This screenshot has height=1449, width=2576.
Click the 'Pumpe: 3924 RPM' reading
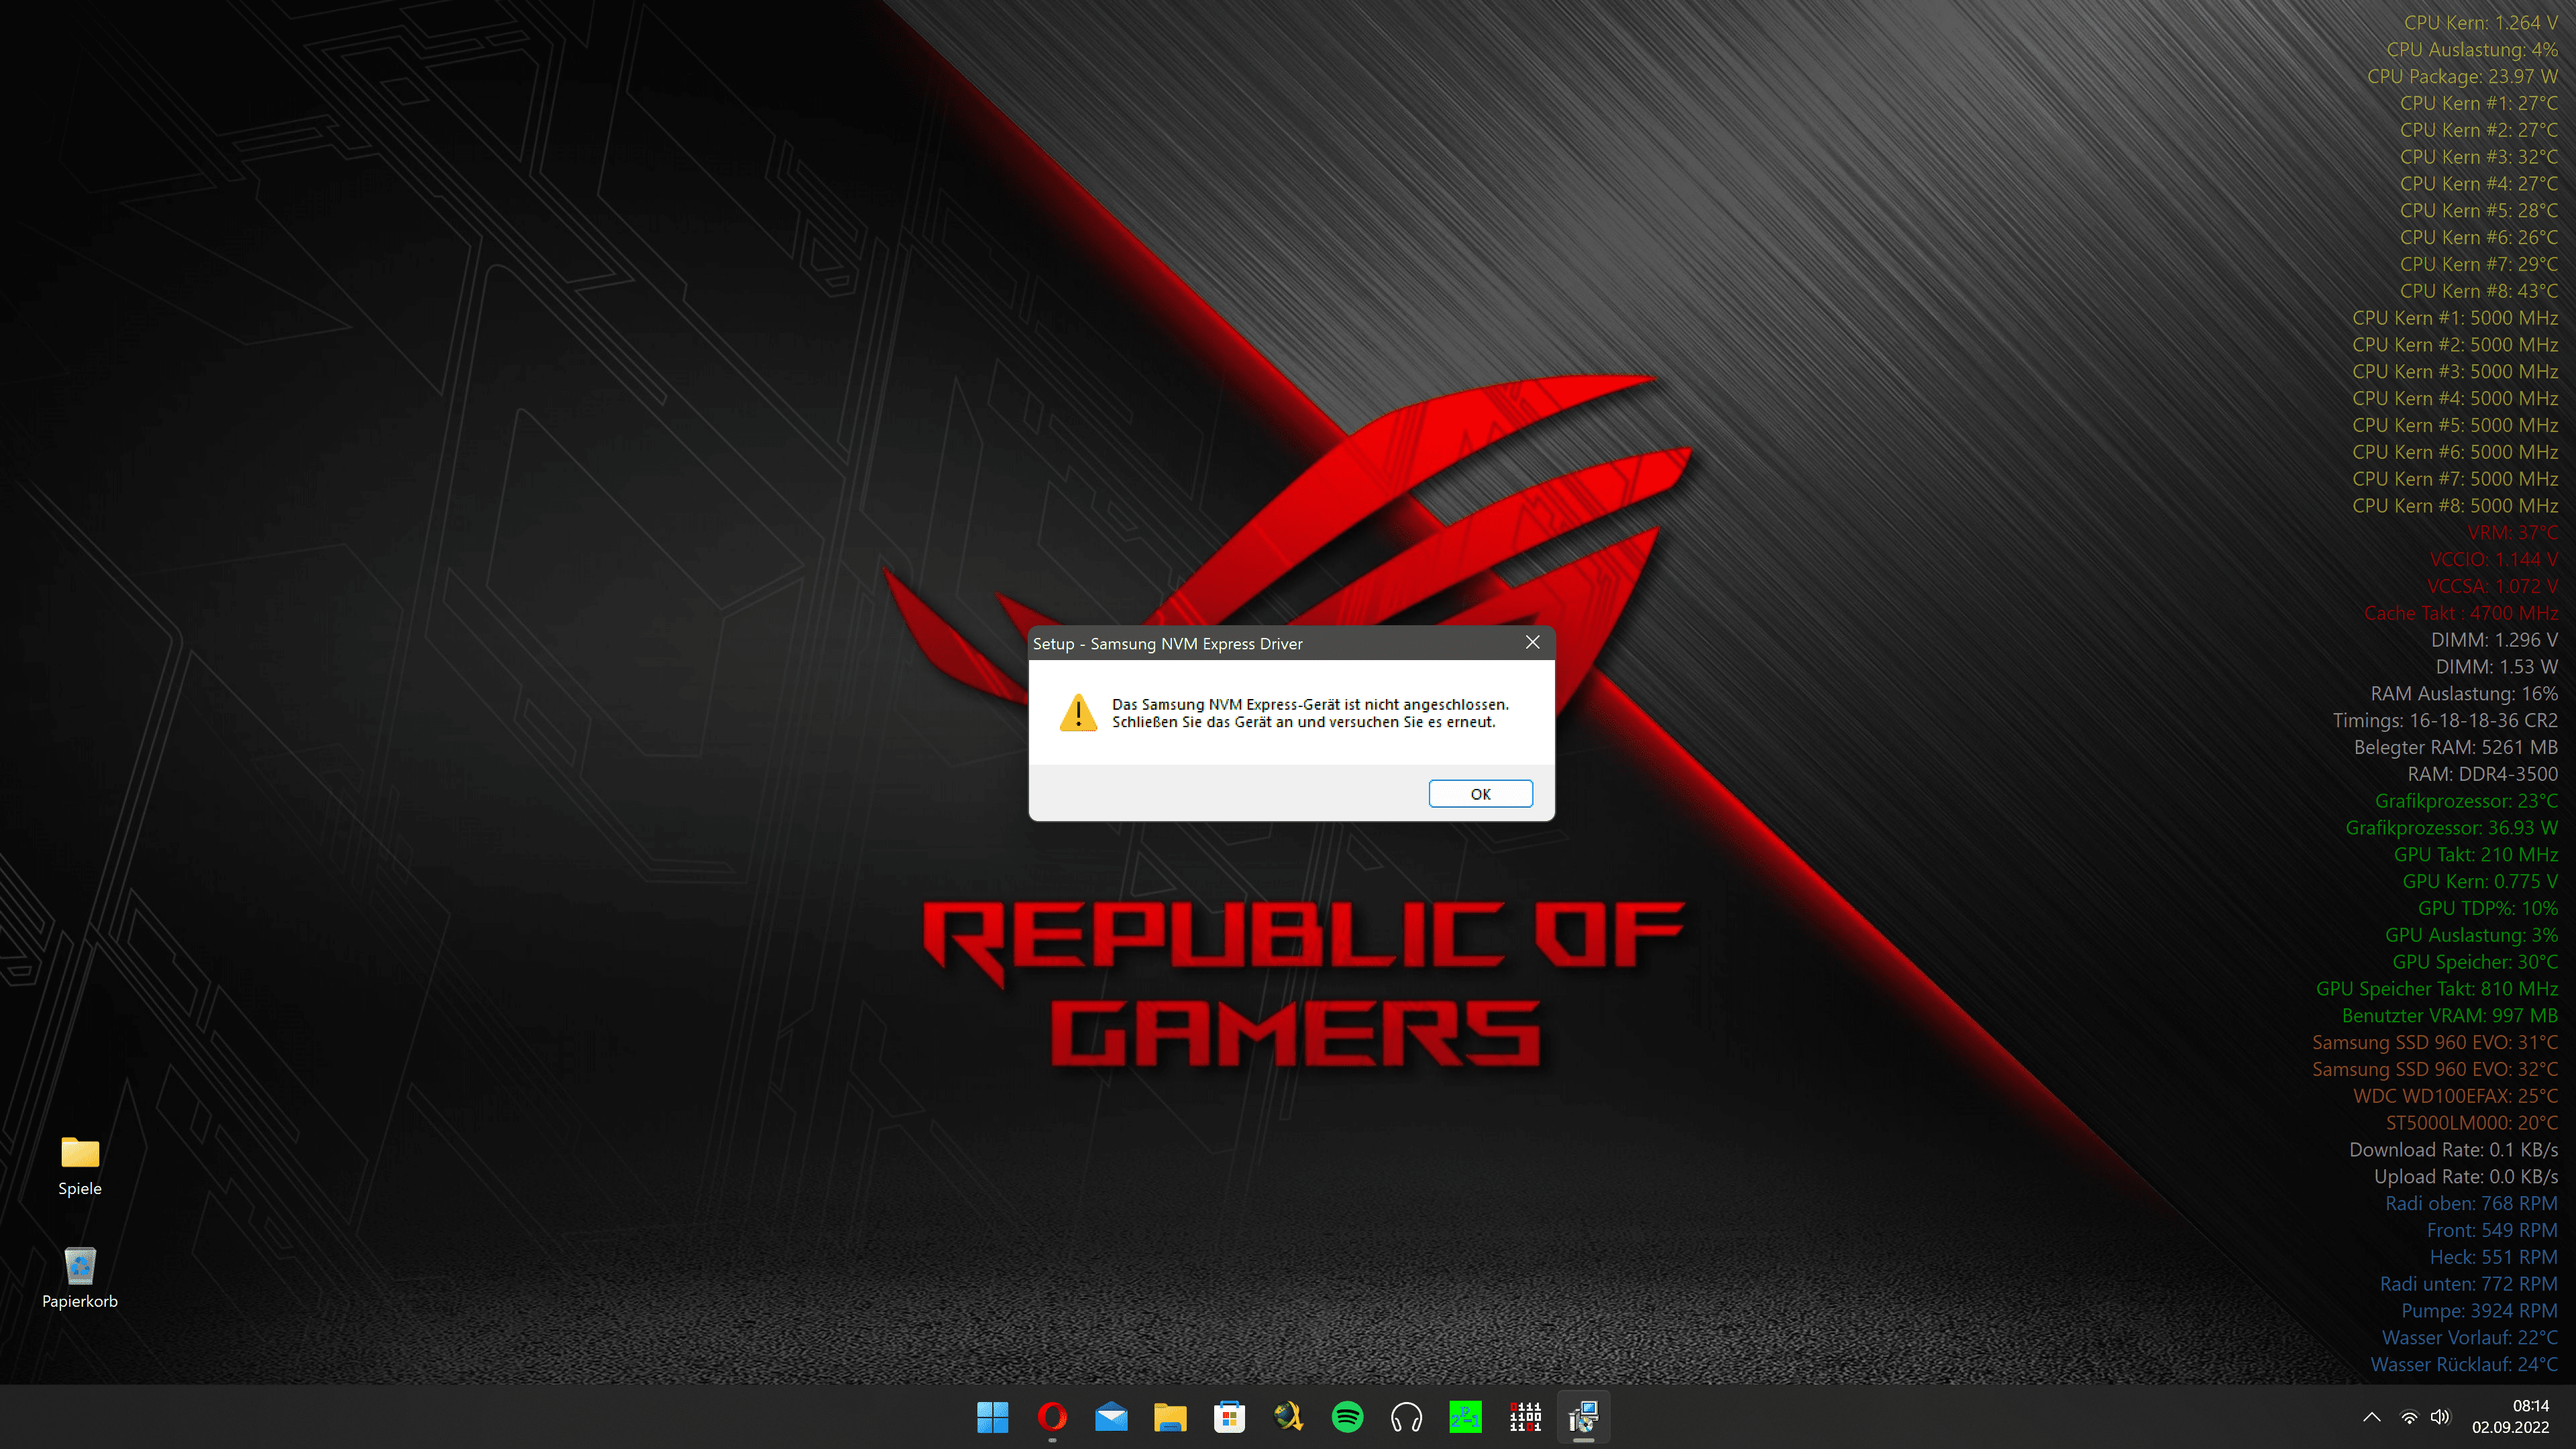point(2479,1311)
